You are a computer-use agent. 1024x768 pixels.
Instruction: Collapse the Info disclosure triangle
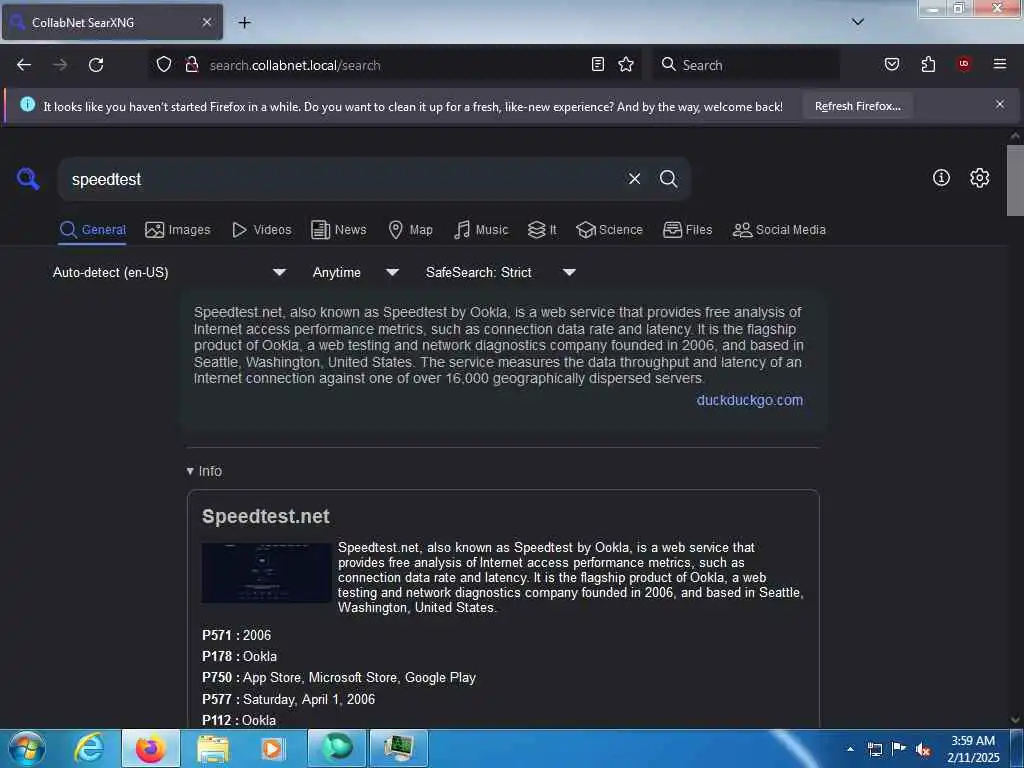point(190,471)
